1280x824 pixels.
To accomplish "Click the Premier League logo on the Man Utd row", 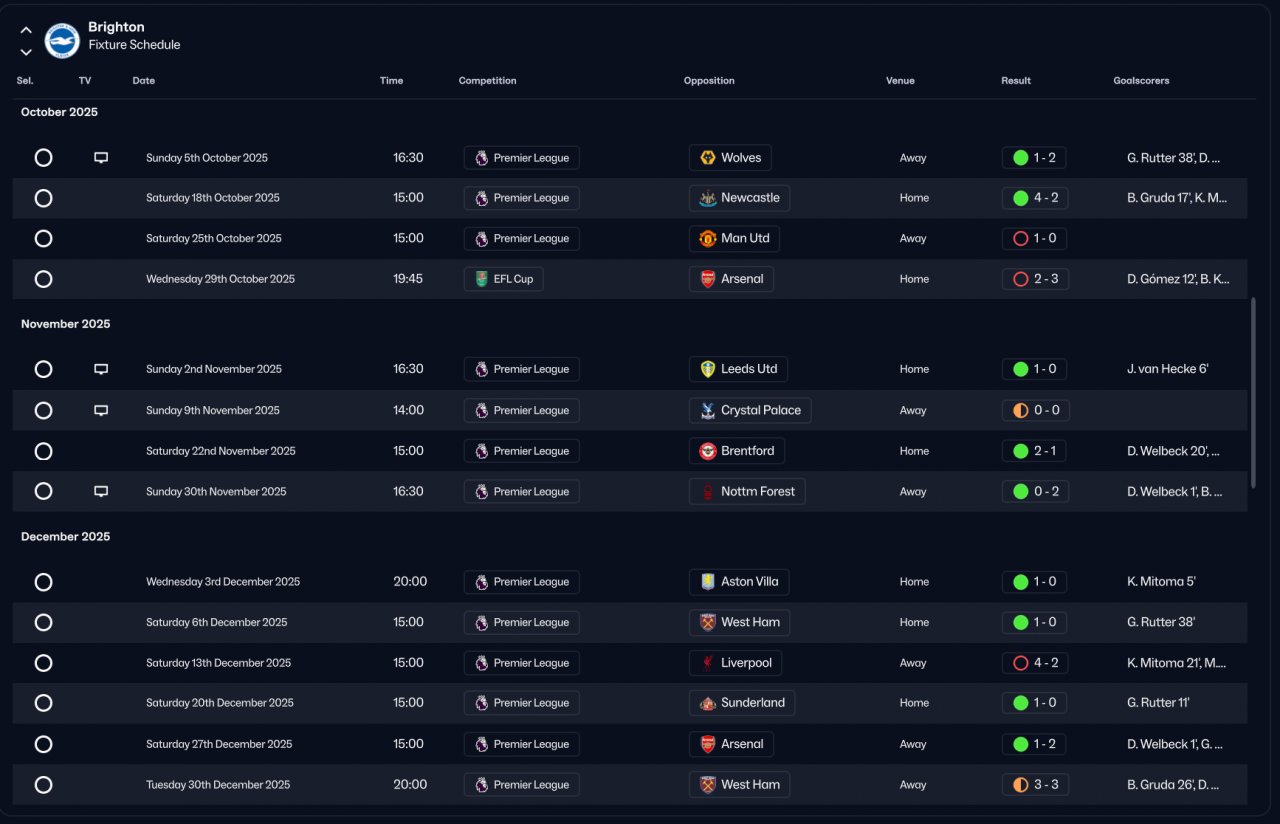I will click(481, 238).
